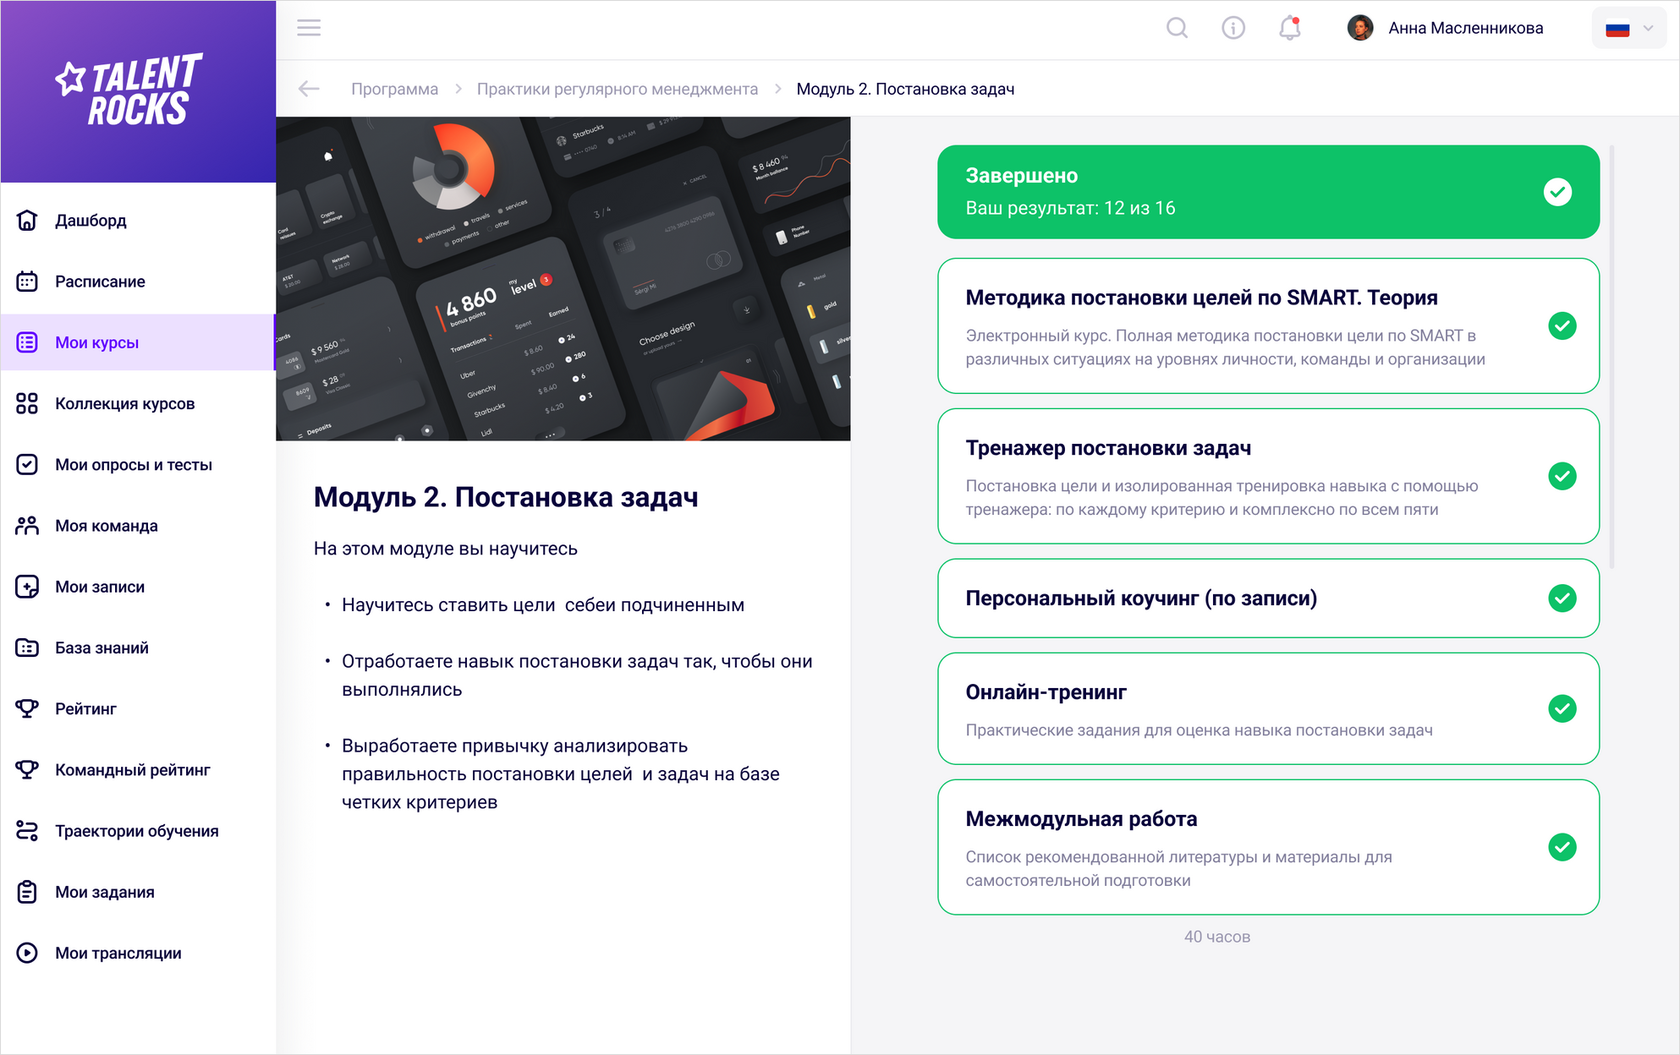This screenshot has width=1680, height=1055.
Task: Select the Расписание calendar icon
Action: [26, 281]
